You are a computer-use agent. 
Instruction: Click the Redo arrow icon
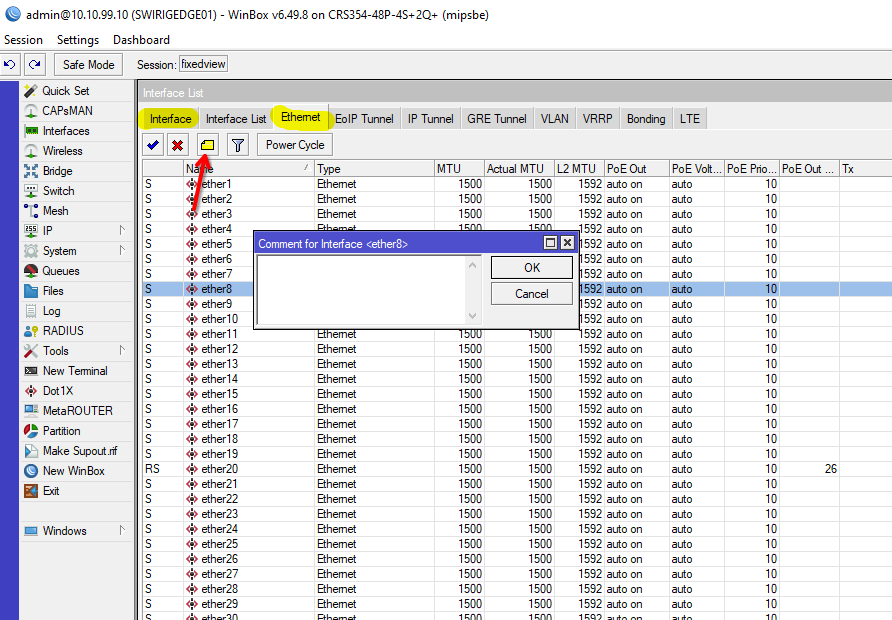pyautogui.click(x=35, y=64)
